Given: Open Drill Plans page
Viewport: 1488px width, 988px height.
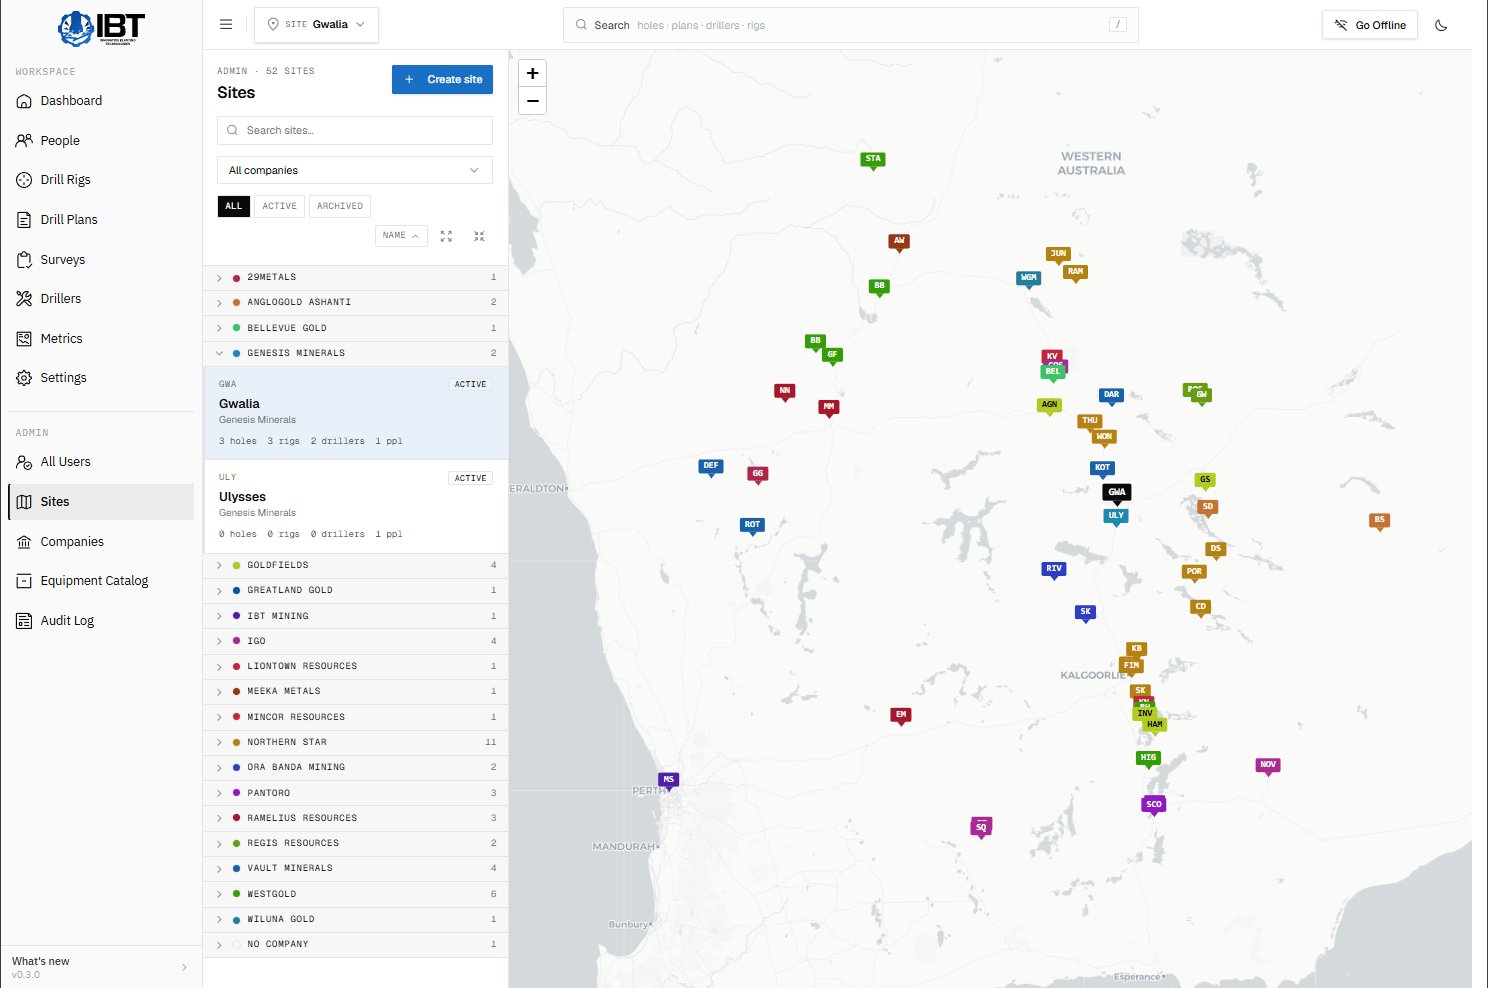Looking at the screenshot, I should tap(100, 220).
